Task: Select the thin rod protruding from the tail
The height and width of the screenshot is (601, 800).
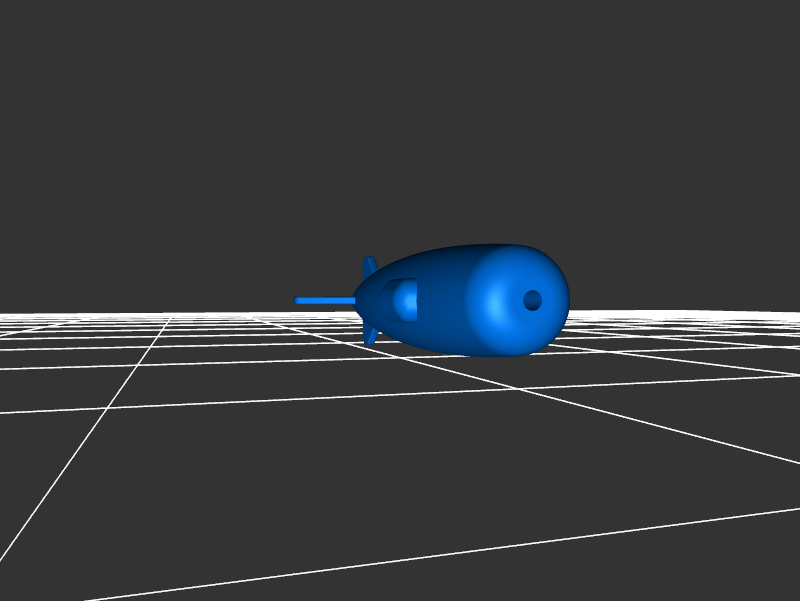Action: pos(327,300)
